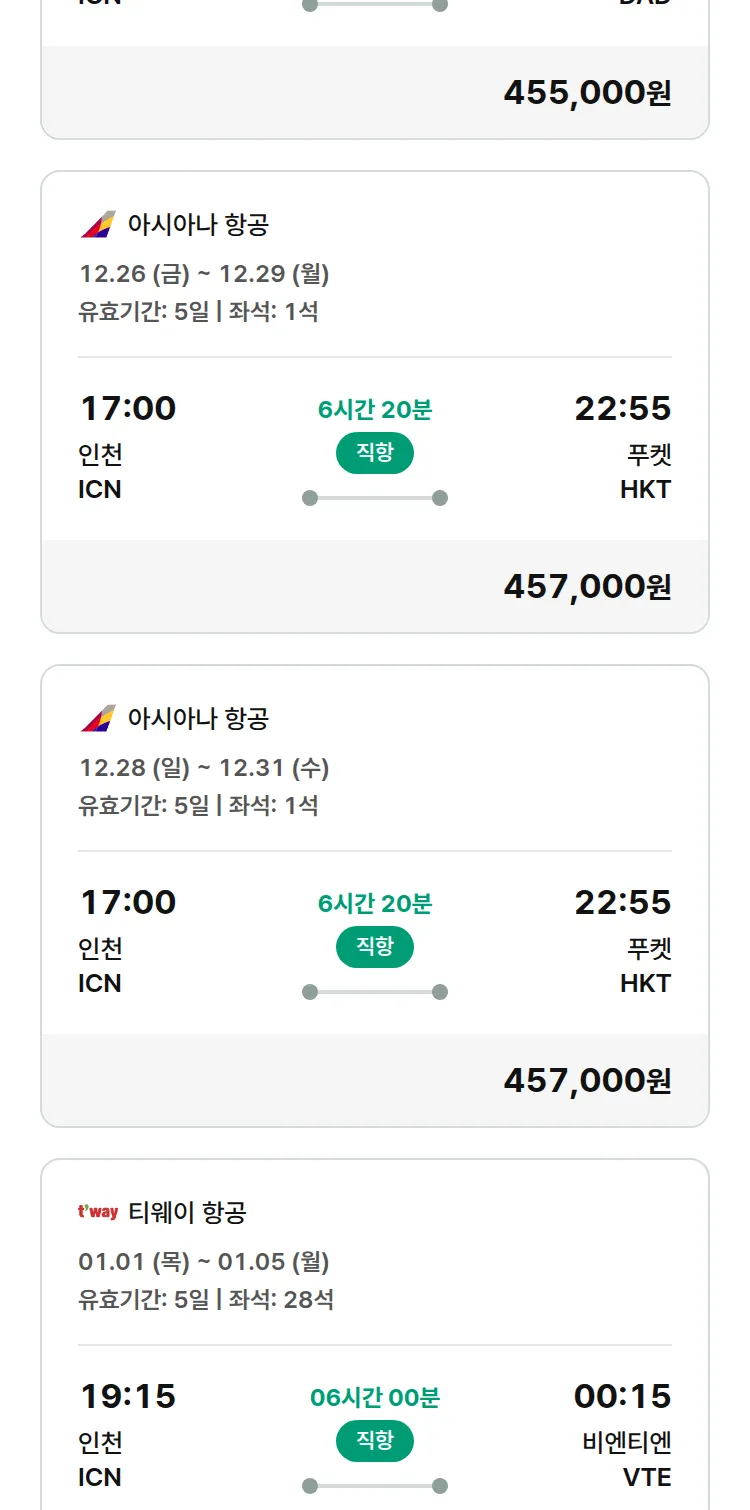This screenshot has width=750, height=1510.
Task: Click 비엔티엔 VTE destination
Action: point(627,1459)
